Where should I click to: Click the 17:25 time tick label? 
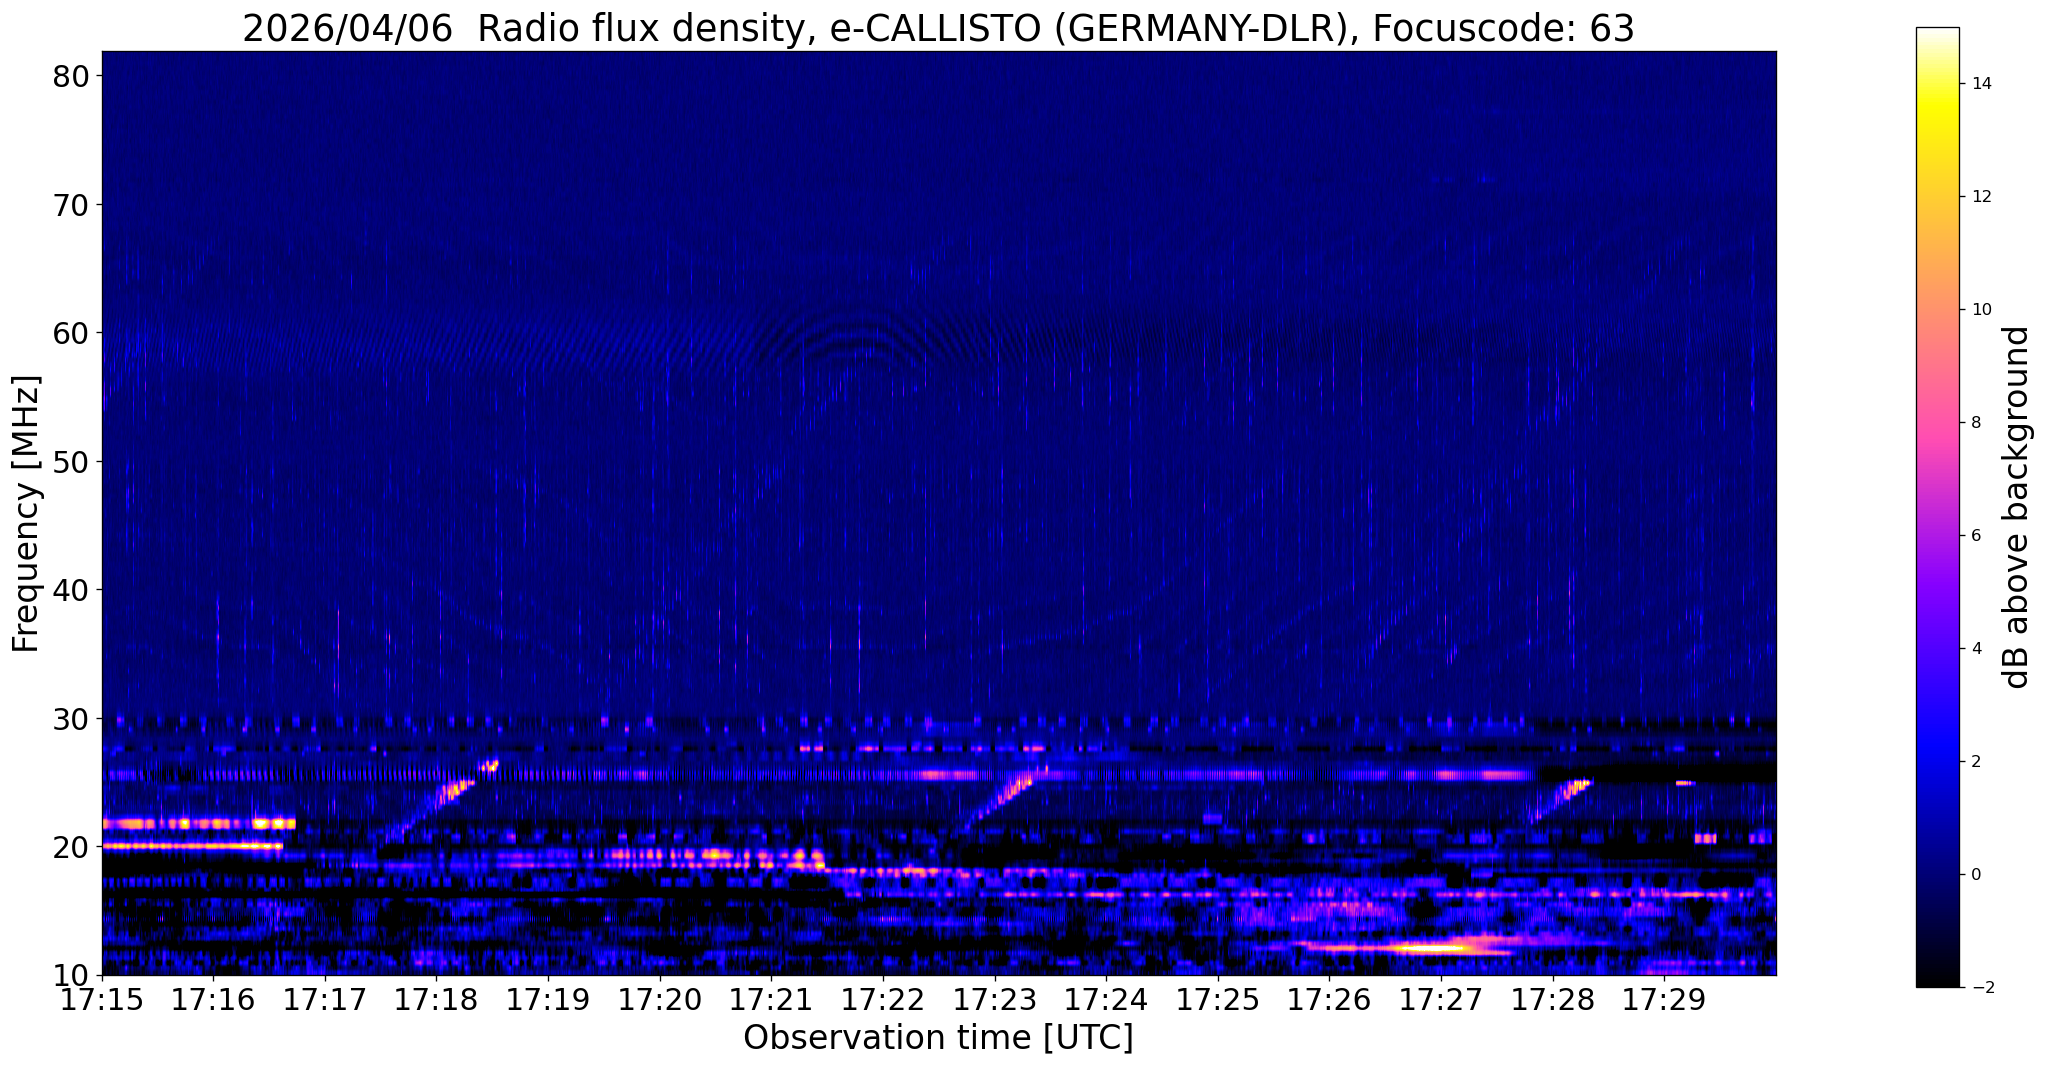click(1218, 999)
